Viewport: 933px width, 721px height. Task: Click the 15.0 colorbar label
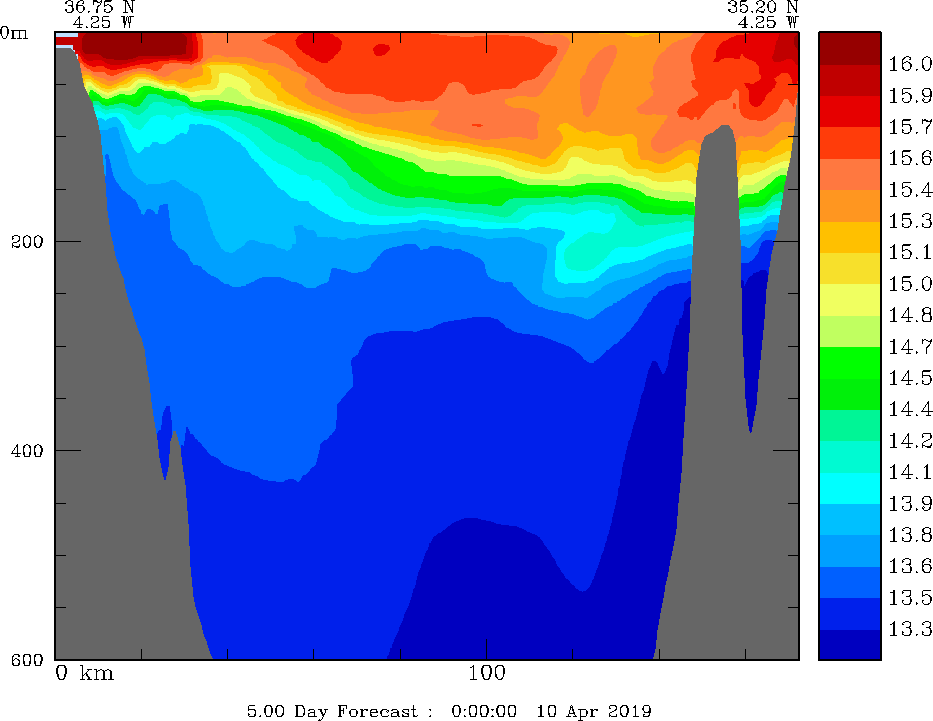pos(910,284)
